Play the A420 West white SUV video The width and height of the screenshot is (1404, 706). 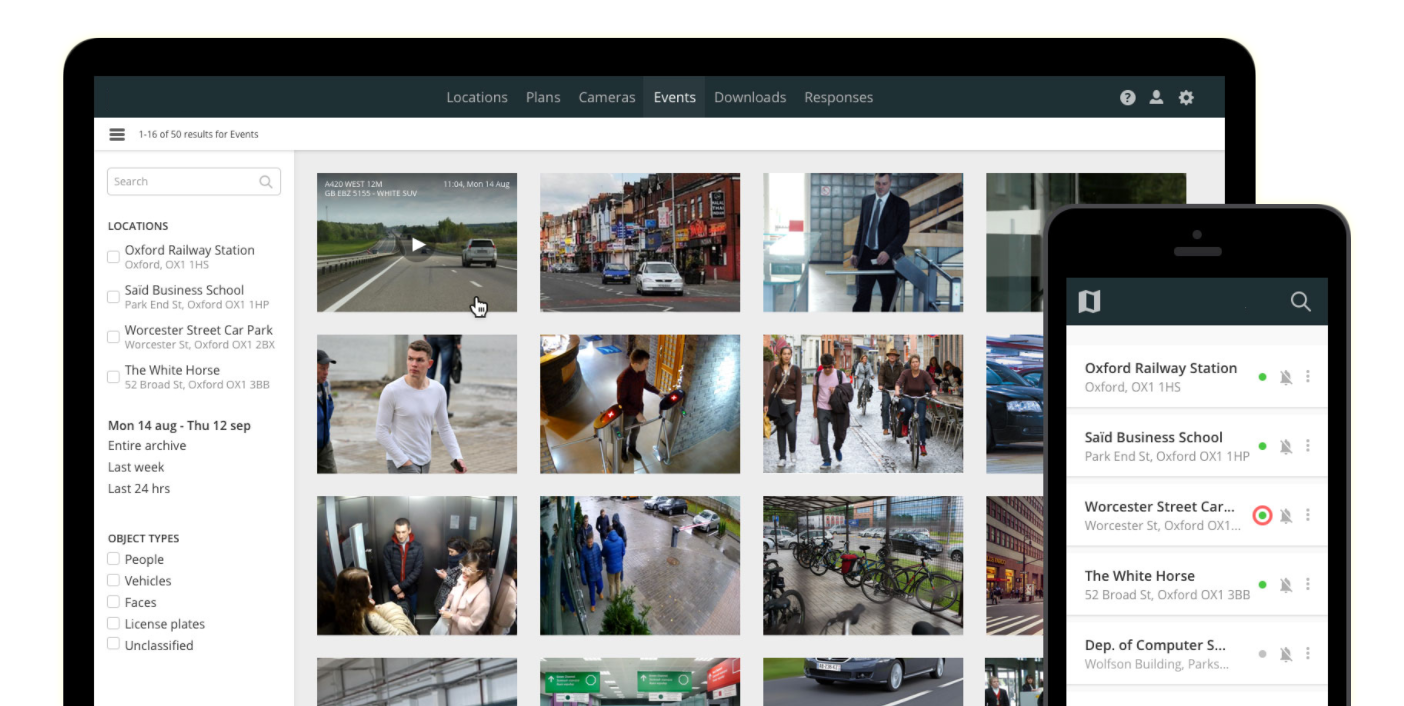tap(418, 244)
